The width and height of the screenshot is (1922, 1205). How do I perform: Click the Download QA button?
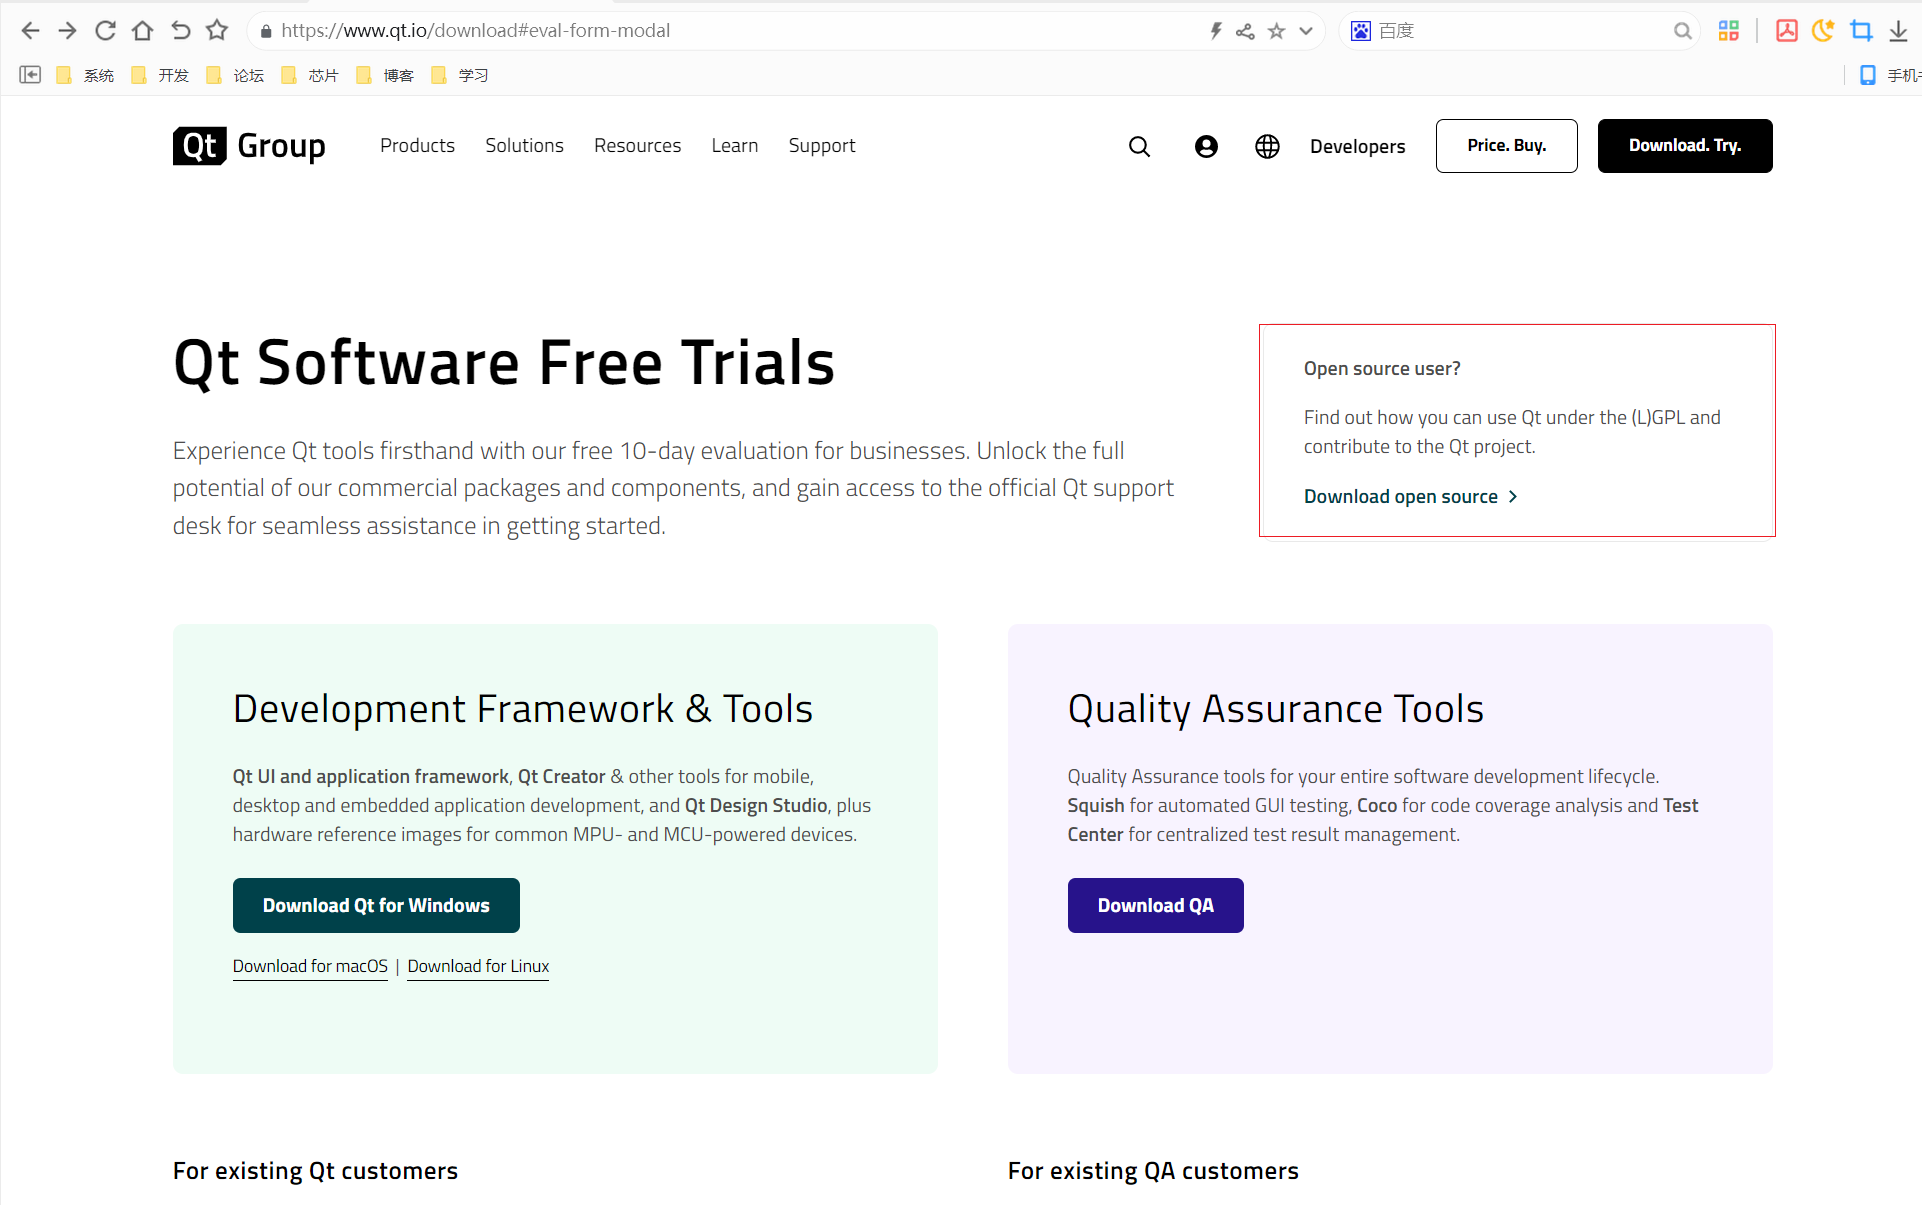[x=1155, y=905]
